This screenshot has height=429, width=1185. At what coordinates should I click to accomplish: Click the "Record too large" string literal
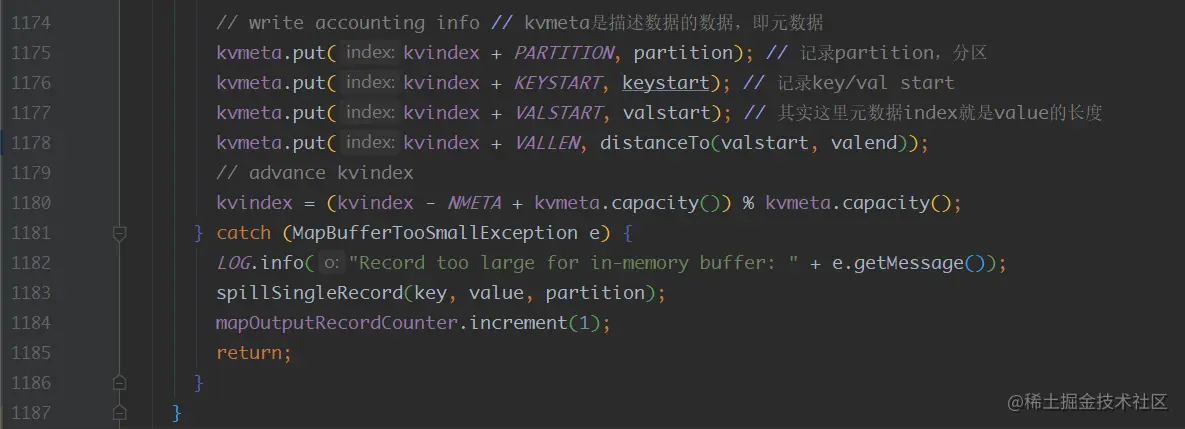point(574,263)
